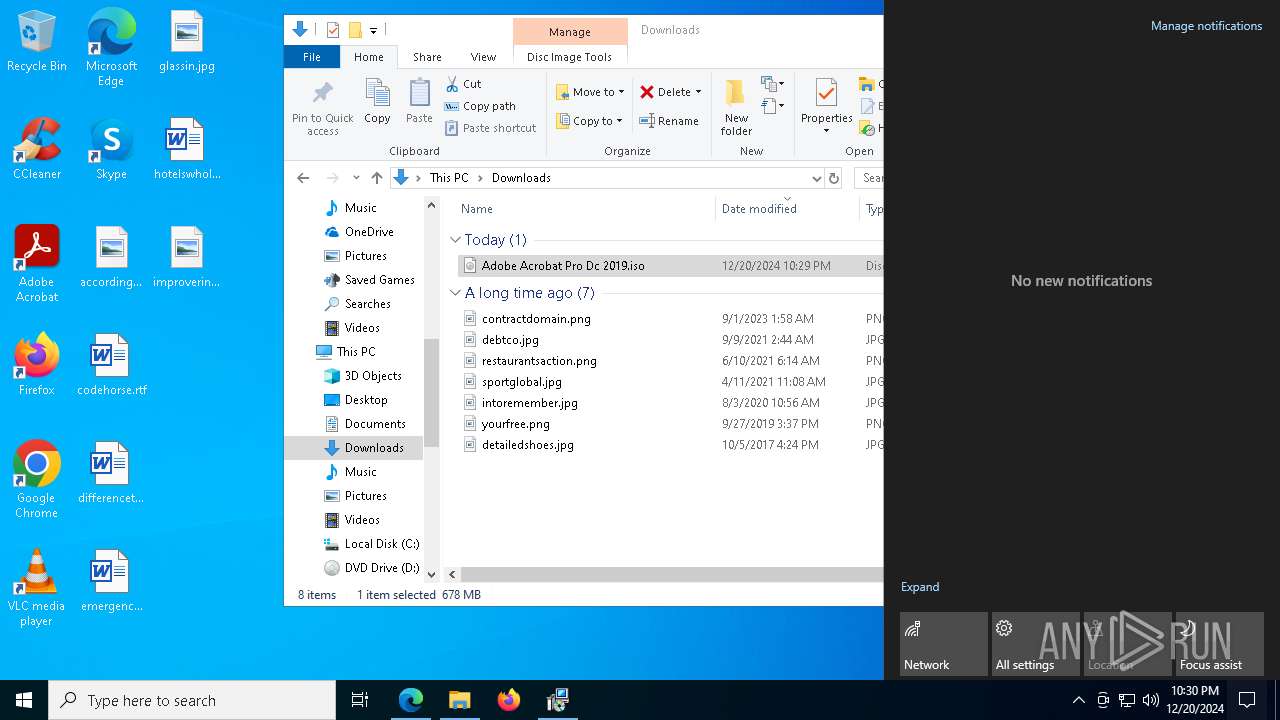Collapse A long time ago (7) group

[x=456, y=293]
